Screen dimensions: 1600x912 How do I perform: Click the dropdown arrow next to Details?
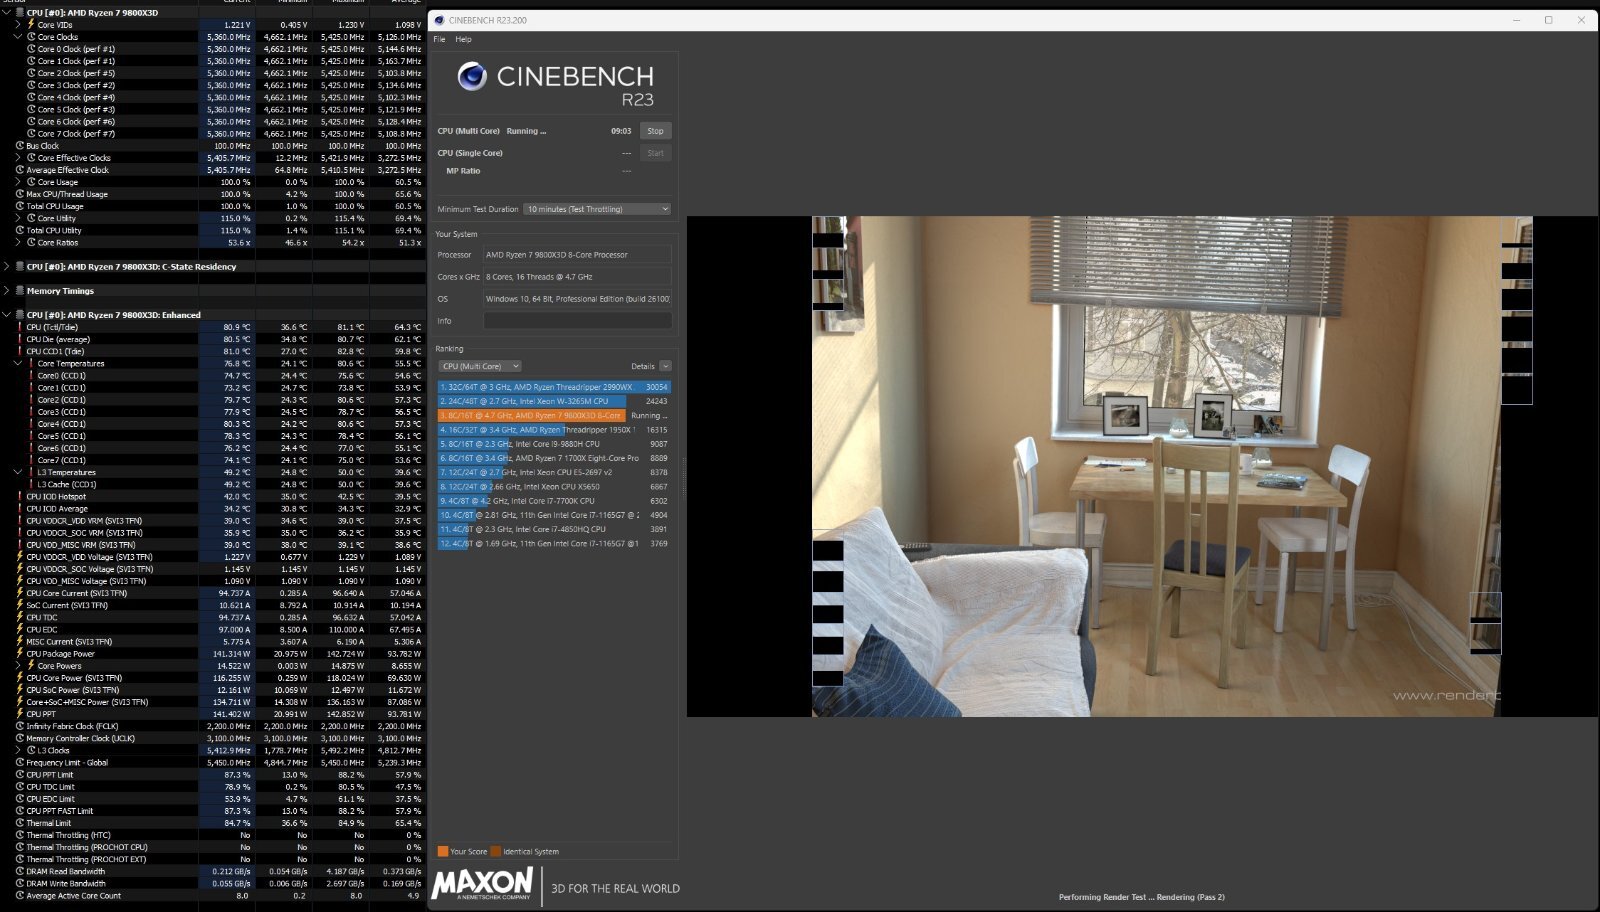click(666, 366)
